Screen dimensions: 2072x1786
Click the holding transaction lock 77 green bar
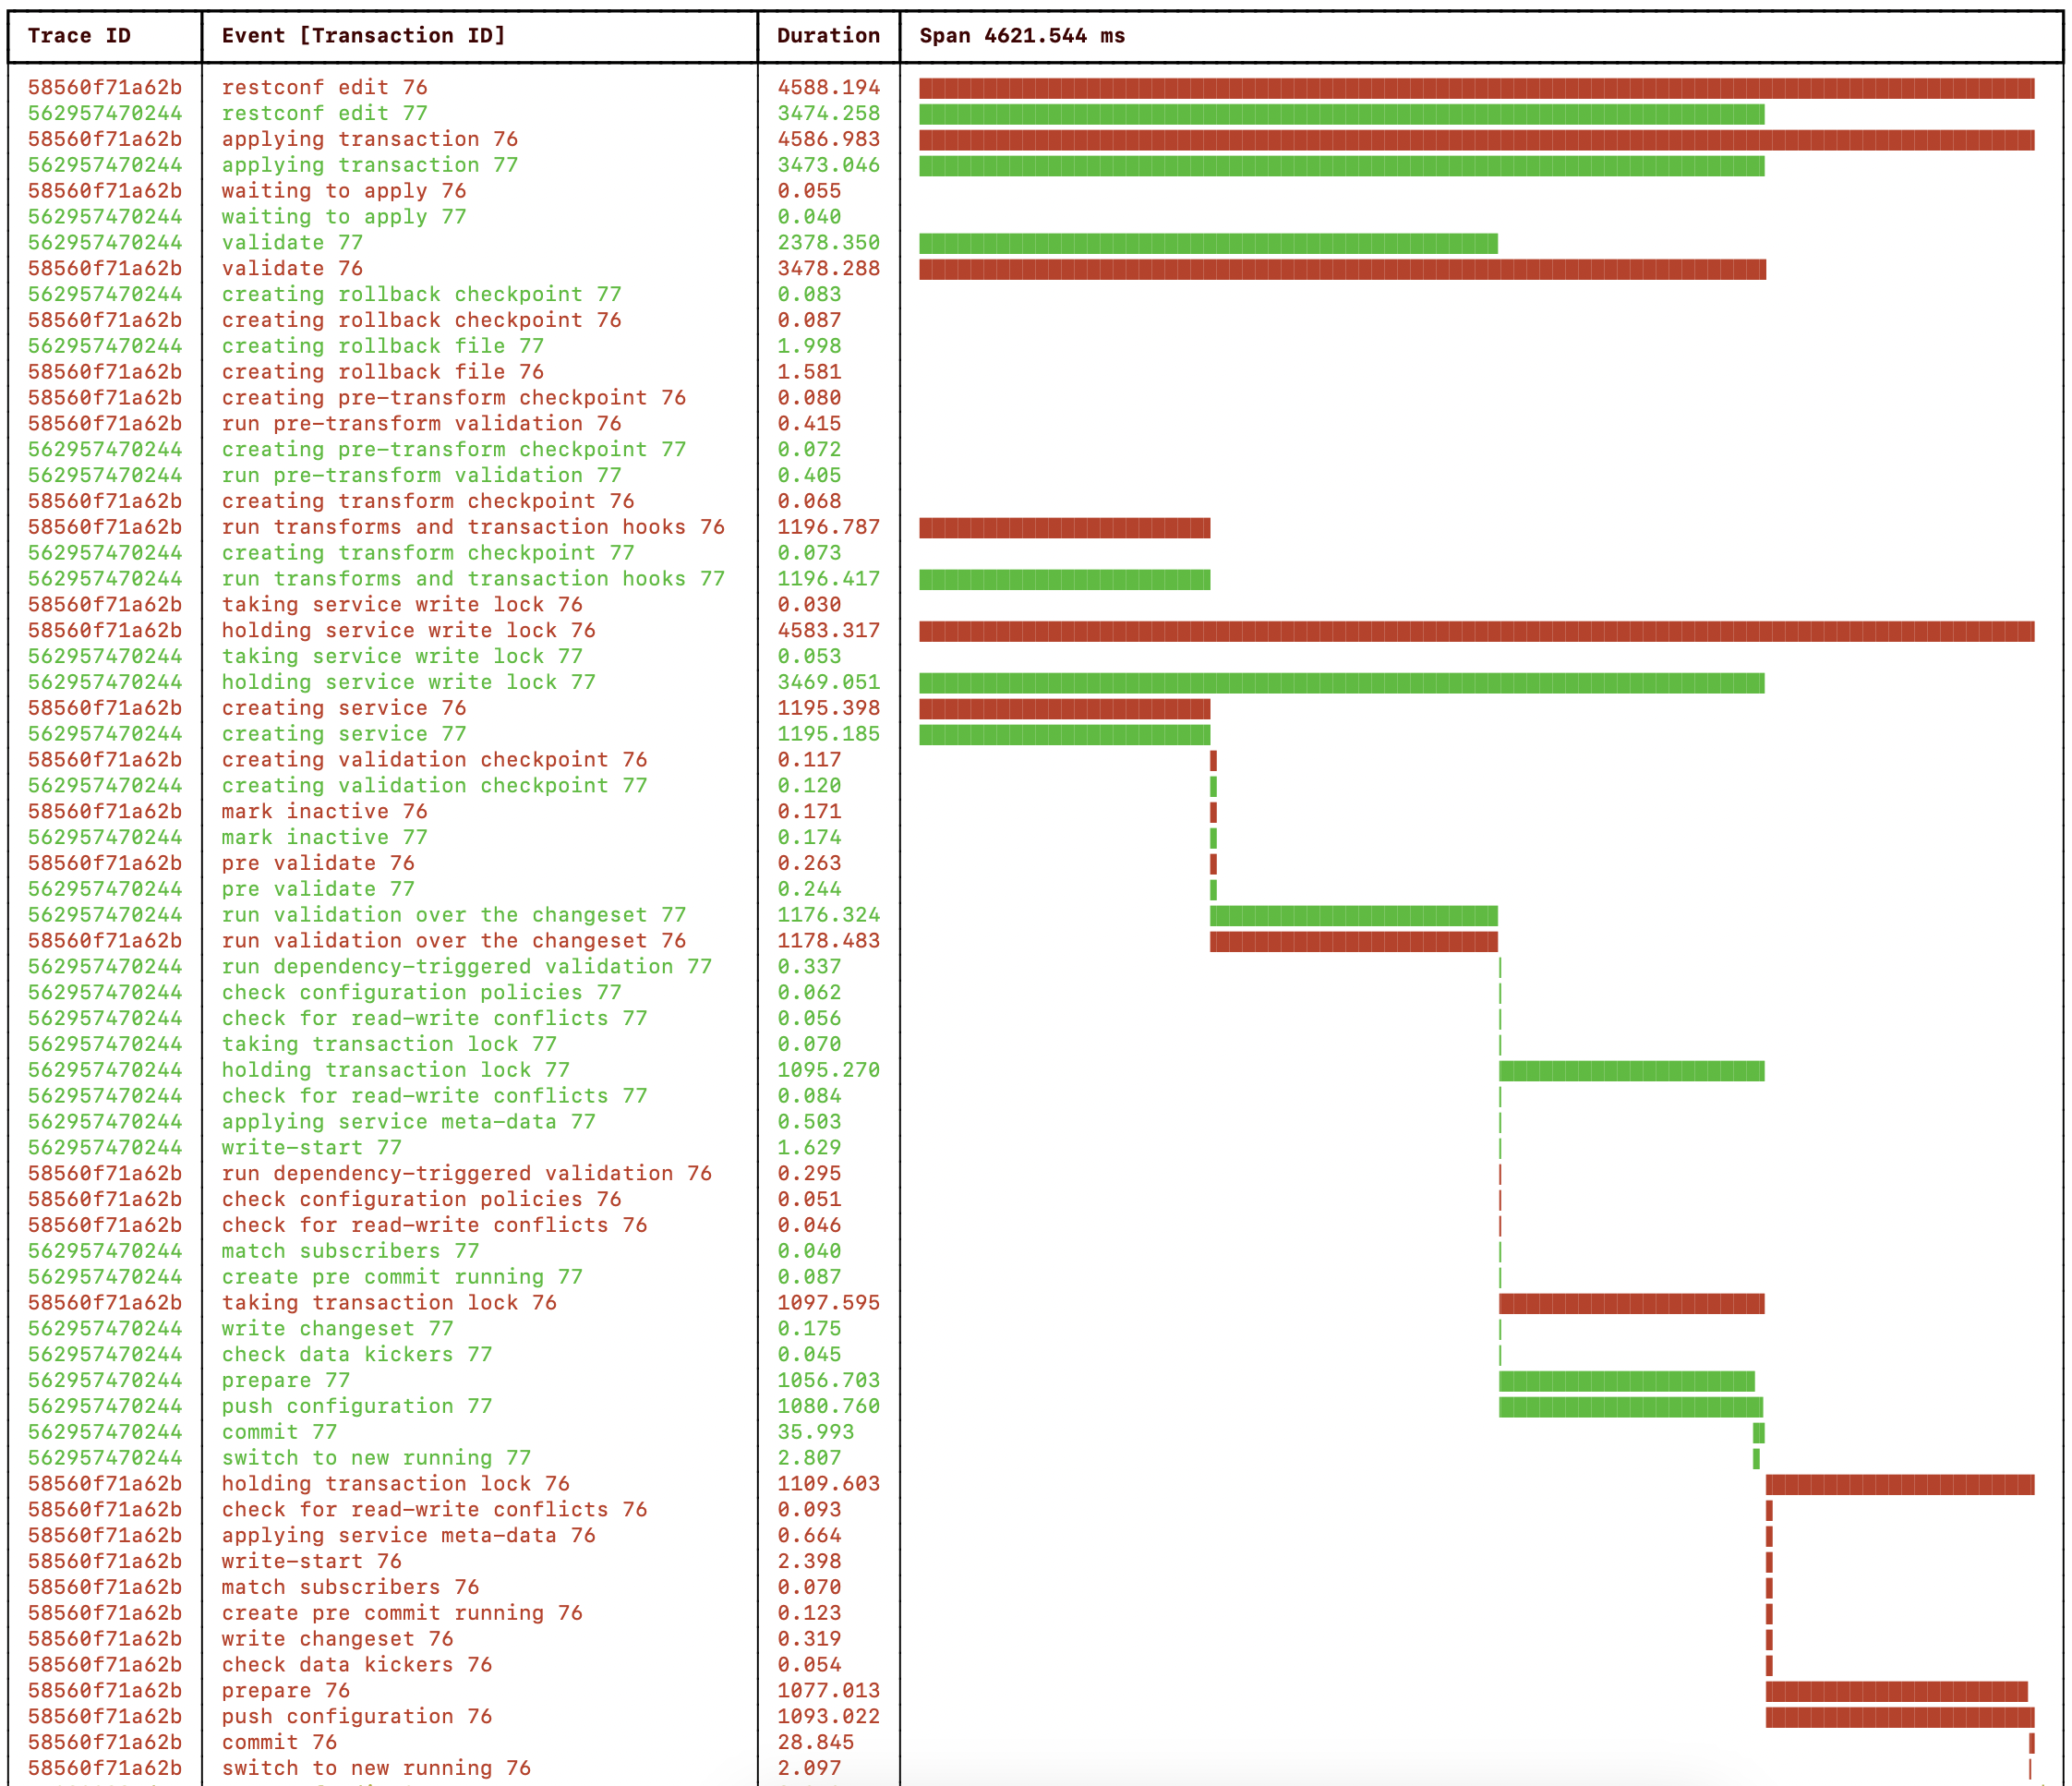pyautogui.click(x=1631, y=1071)
